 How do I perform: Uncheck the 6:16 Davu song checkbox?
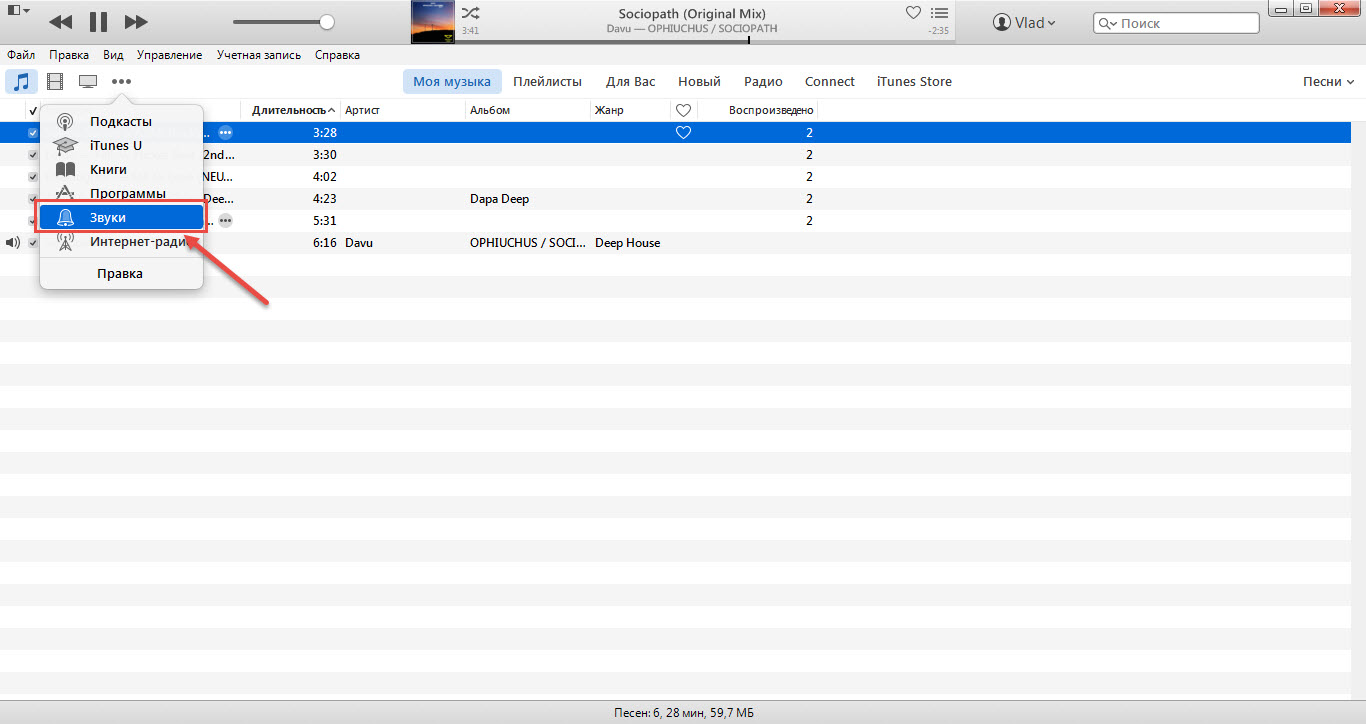point(33,242)
